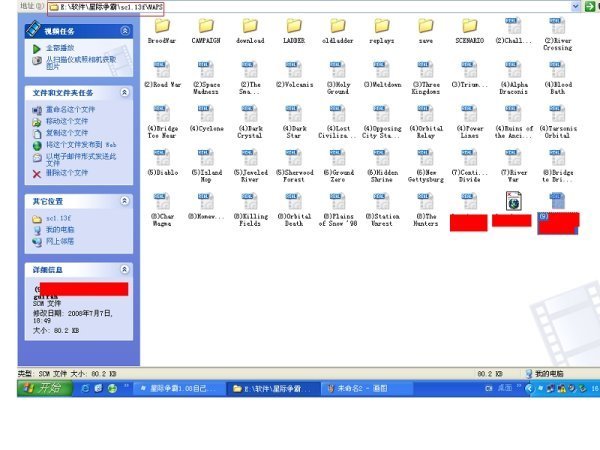Select the (4)Alpha Draconis map file

click(x=514, y=78)
